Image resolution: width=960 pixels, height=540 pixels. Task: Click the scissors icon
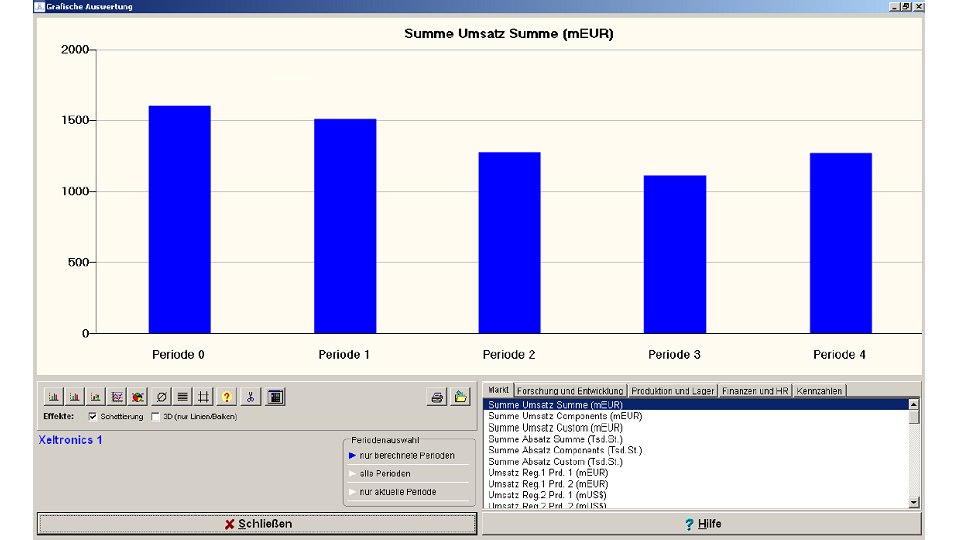click(250, 397)
